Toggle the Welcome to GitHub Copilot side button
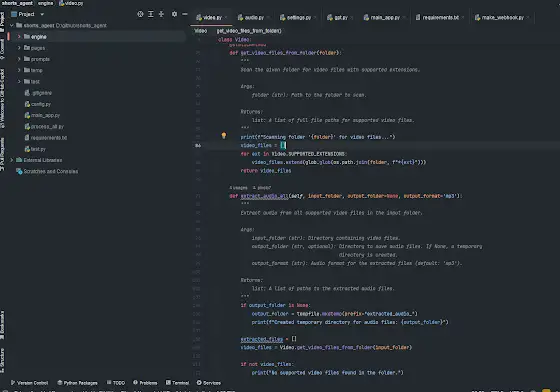This screenshot has height=392, width=560. click(x=2, y=99)
